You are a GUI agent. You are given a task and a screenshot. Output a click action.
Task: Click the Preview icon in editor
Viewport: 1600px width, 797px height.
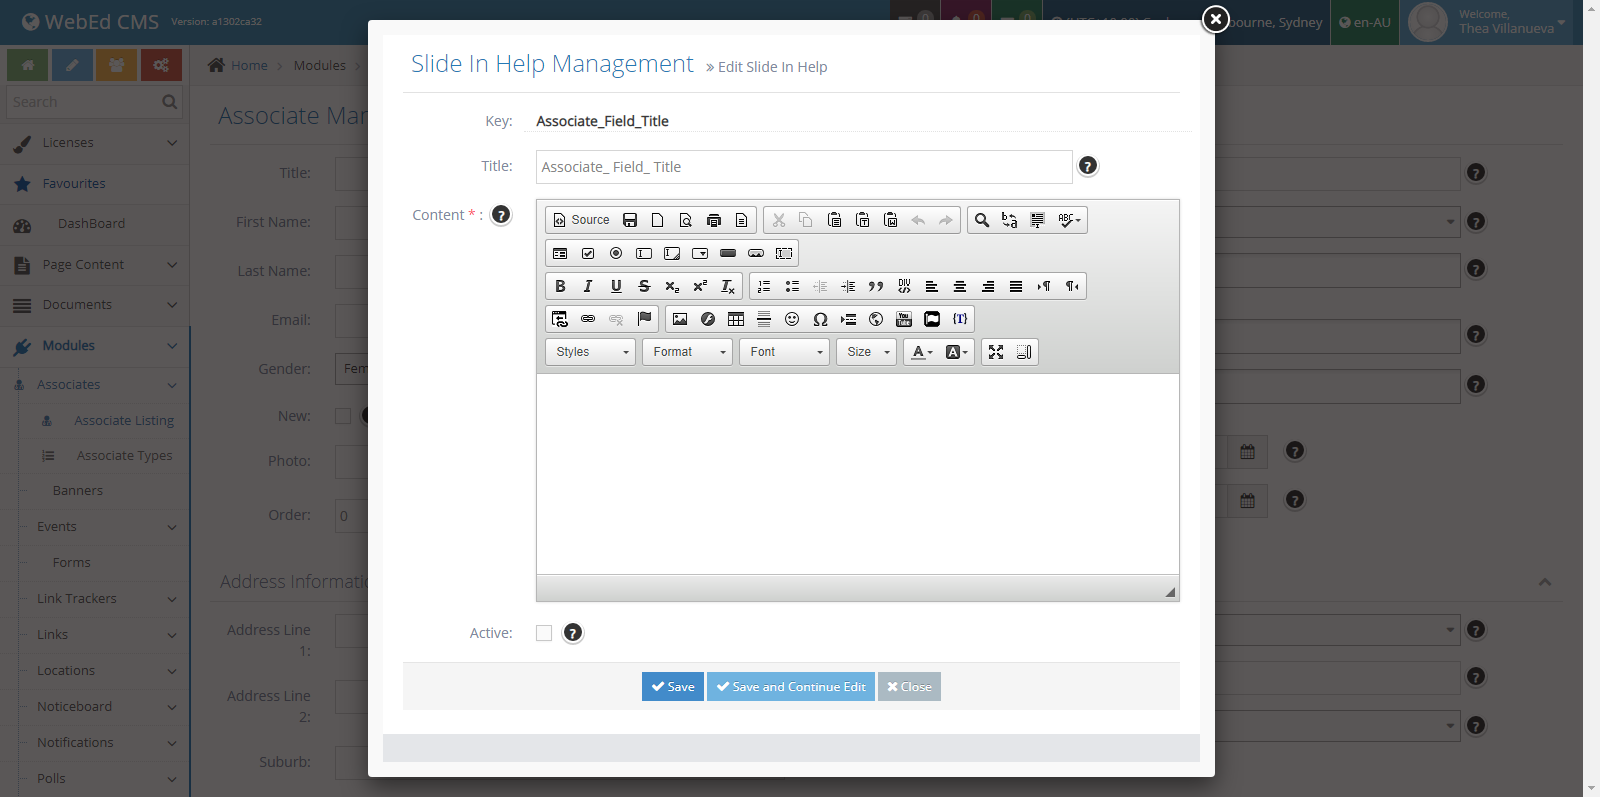point(686,220)
